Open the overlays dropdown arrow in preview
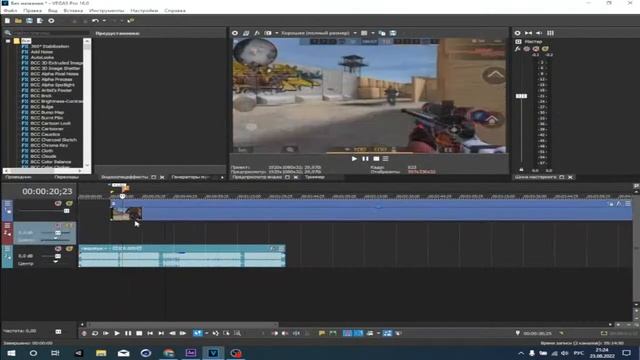Viewport: 640px width, 360px height. pos(373,33)
